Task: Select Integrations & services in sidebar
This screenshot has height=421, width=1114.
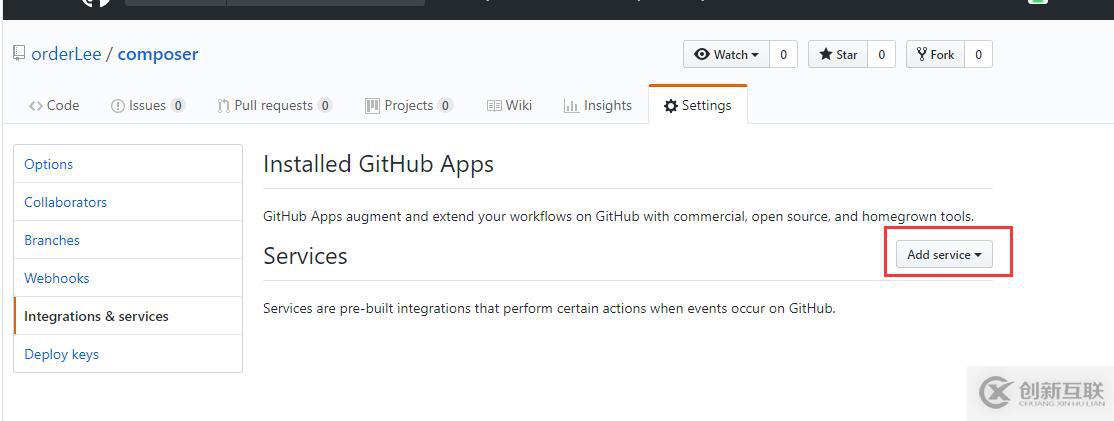Action: (128, 316)
